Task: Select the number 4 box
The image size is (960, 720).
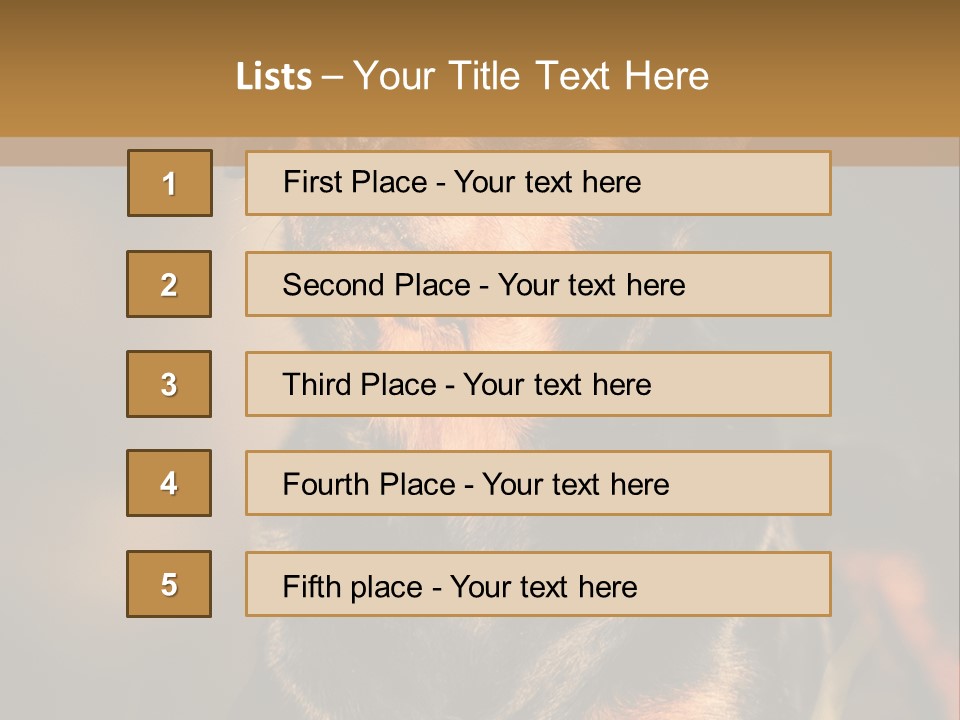Action: point(169,483)
